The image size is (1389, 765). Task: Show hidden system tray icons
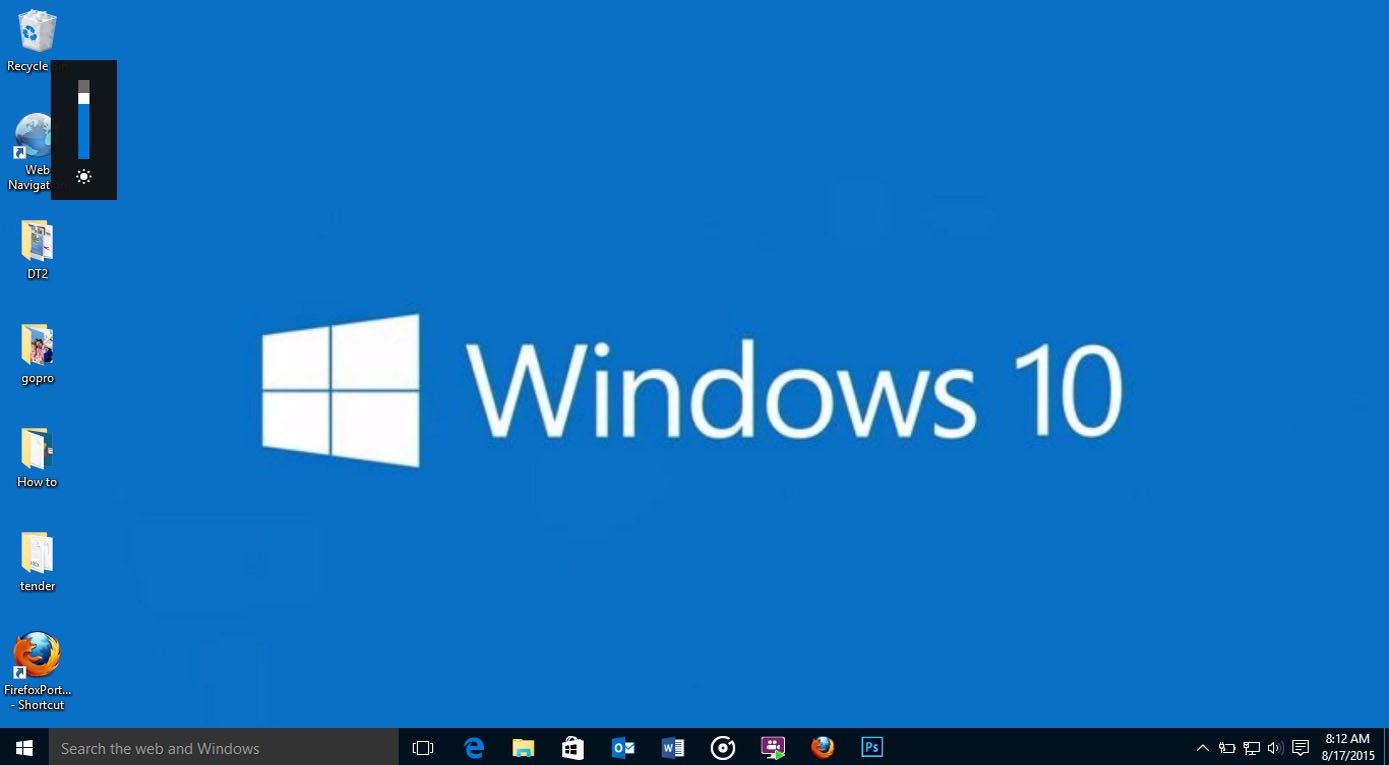coord(1203,748)
